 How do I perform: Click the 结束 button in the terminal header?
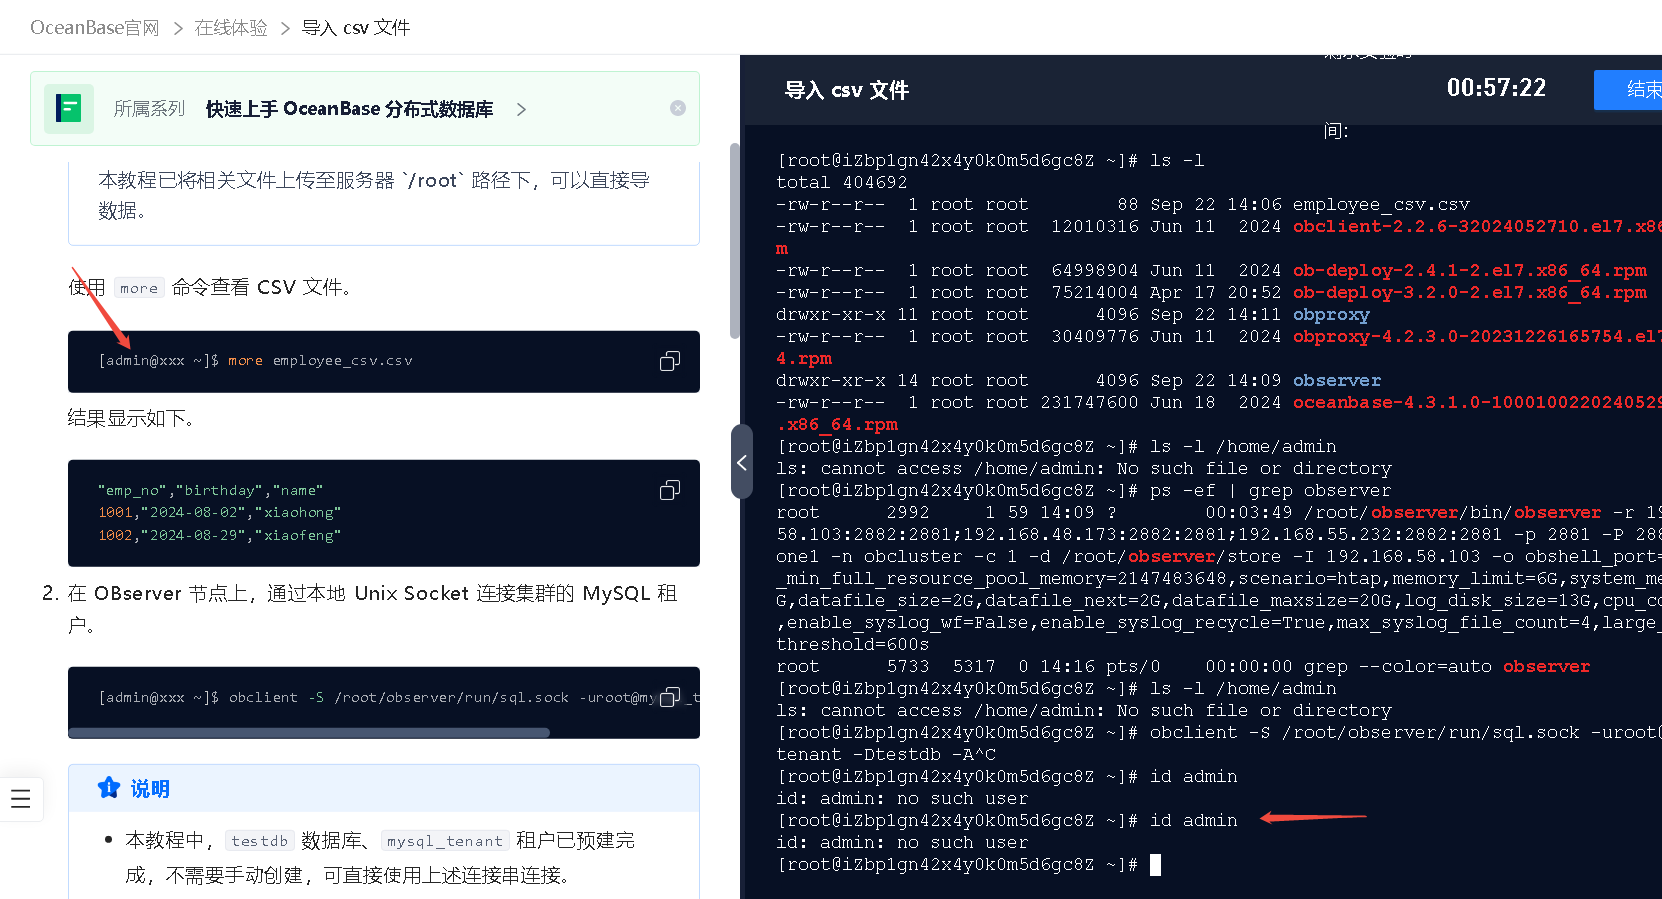(1629, 89)
